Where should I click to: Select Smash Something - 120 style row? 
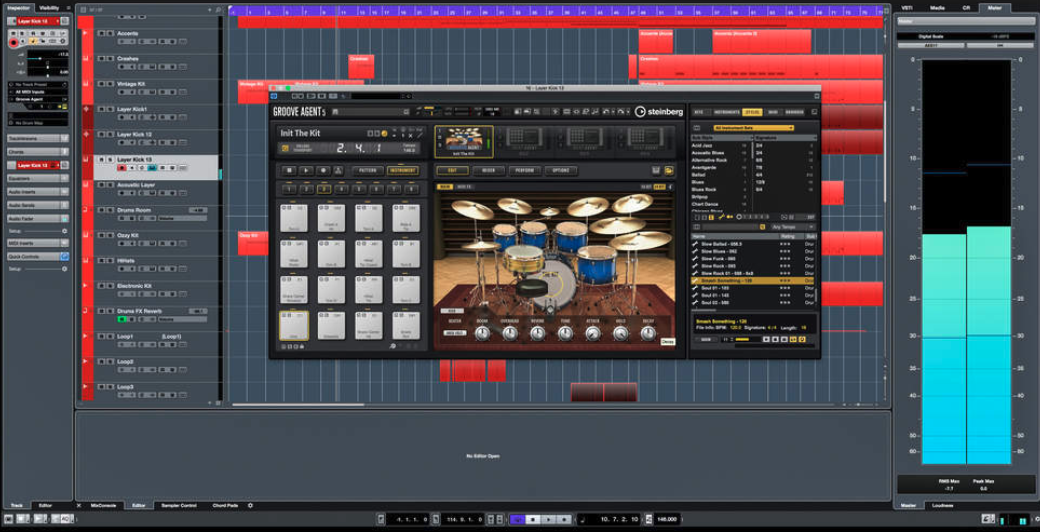pos(752,281)
